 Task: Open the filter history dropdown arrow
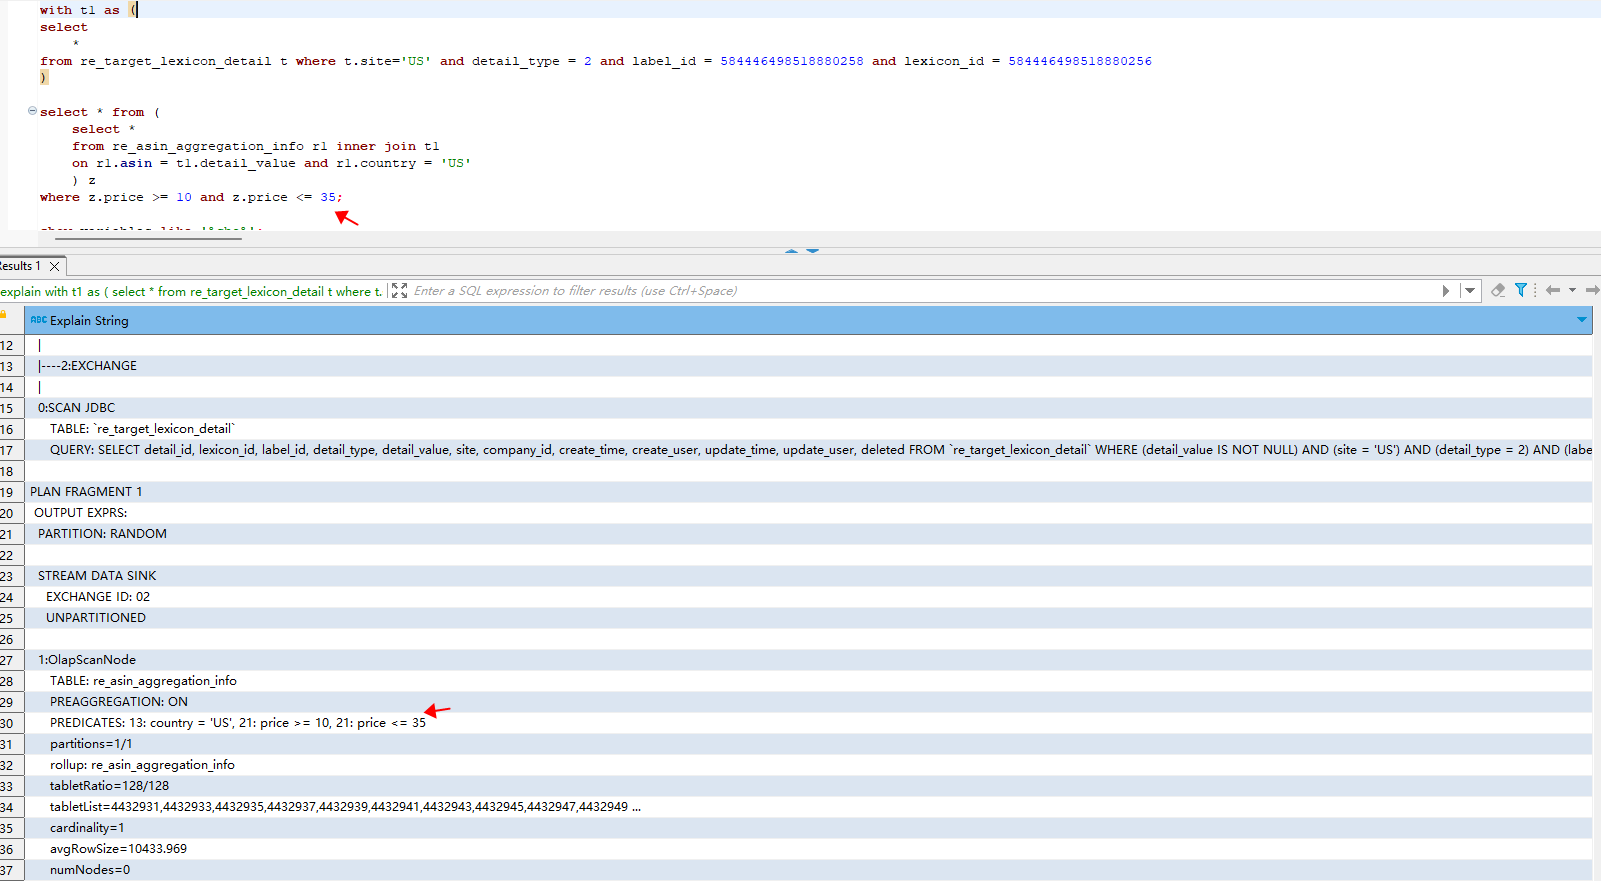(1469, 291)
